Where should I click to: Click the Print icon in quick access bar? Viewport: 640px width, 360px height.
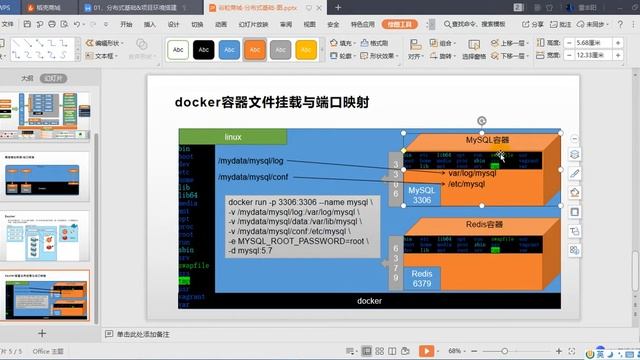[x=52, y=24]
